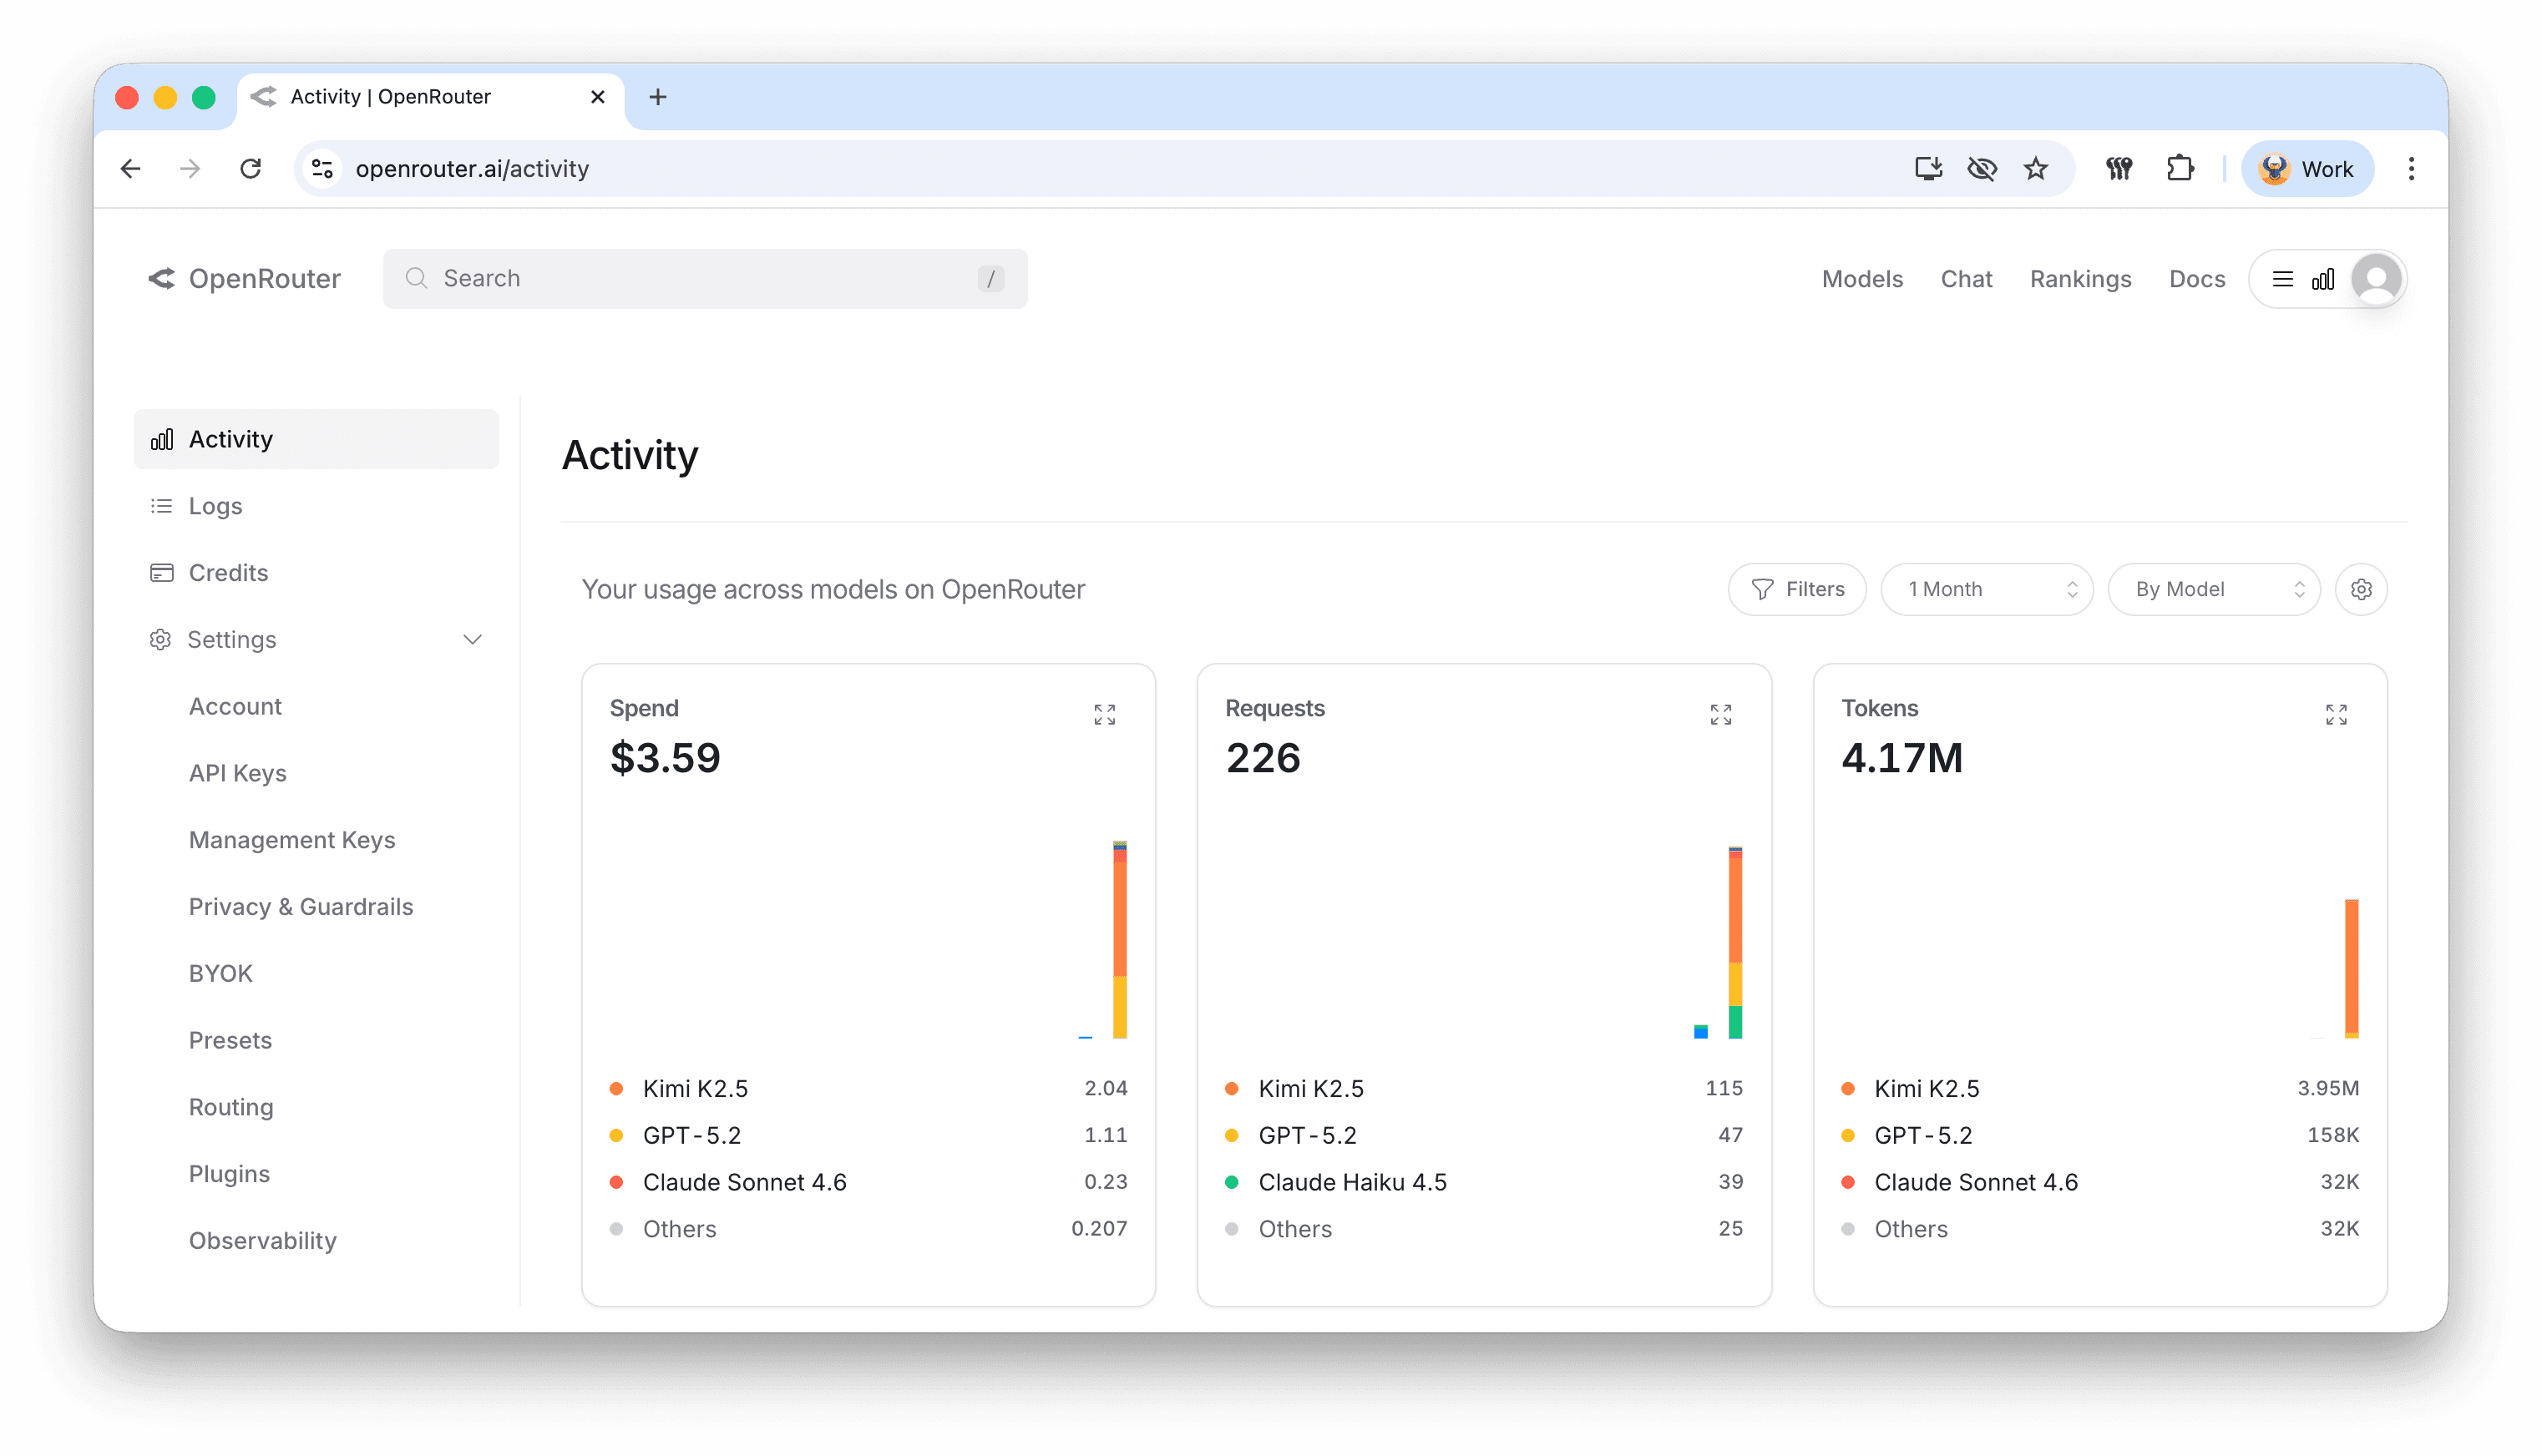Expand the Spend chart to fullscreen

coord(1105,713)
